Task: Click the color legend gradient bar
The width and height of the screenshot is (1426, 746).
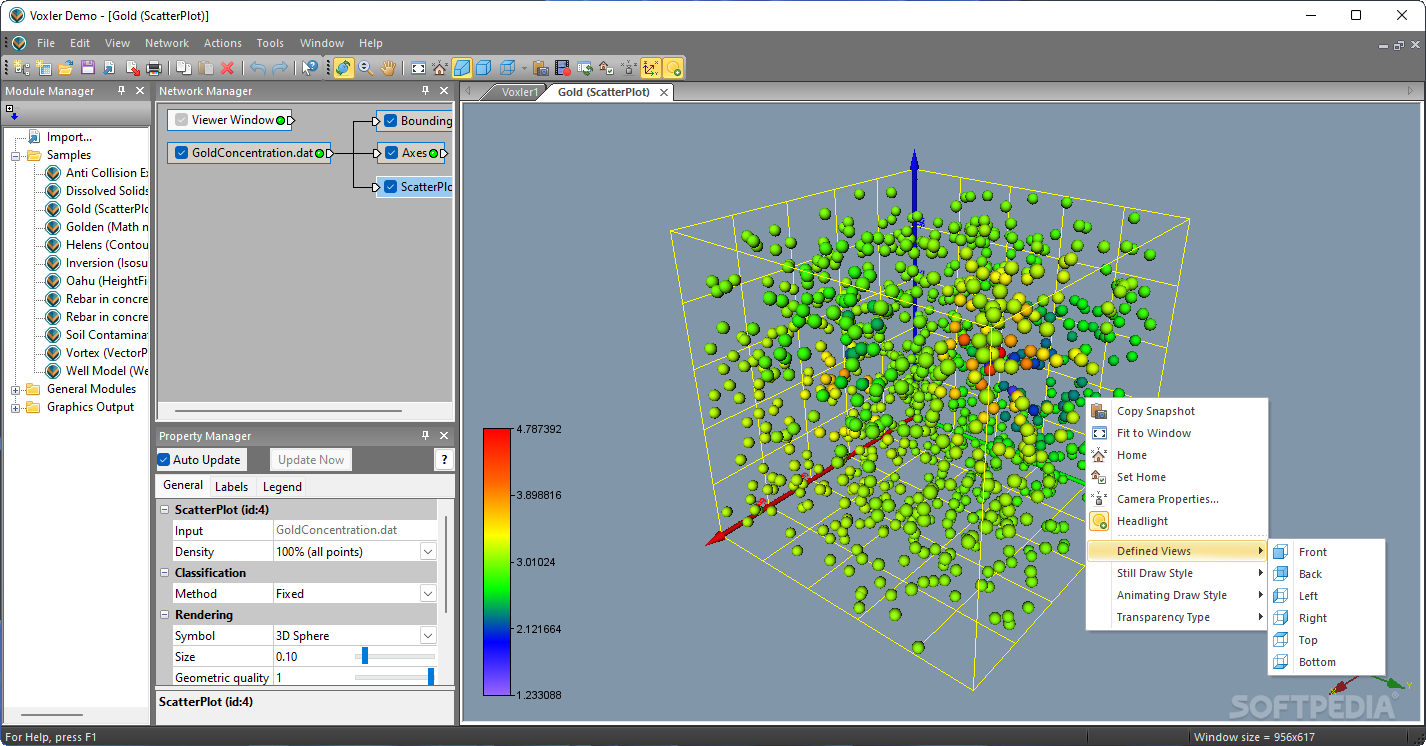Action: pyautogui.click(x=497, y=561)
